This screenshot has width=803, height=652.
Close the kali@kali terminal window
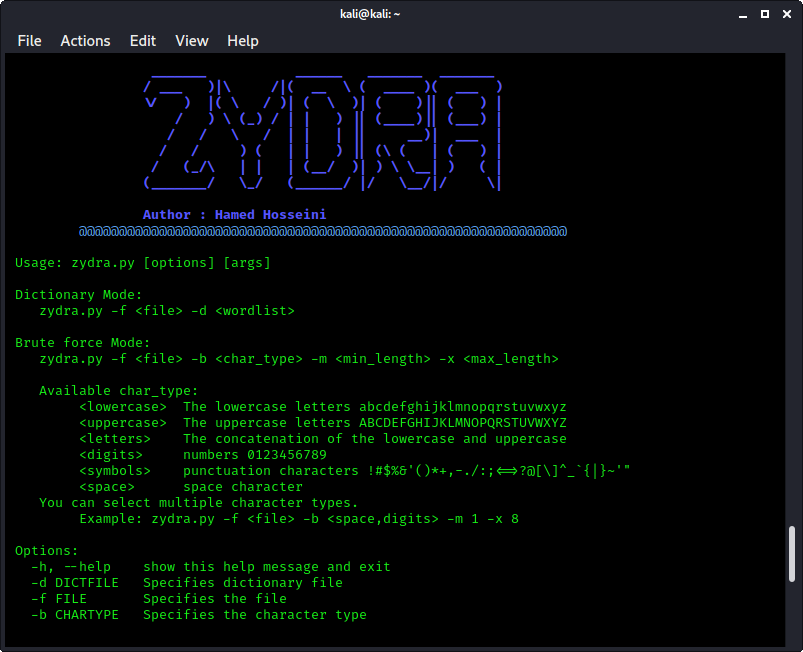pyautogui.click(x=786, y=14)
